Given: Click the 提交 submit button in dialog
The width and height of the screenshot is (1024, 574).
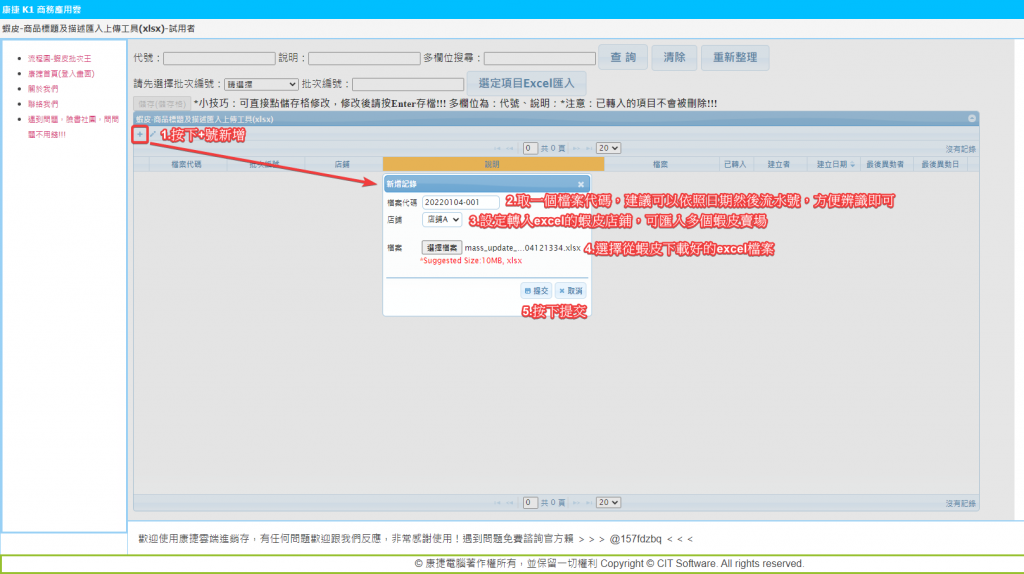Looking at the screenshot, I should (x=537, y=290).
